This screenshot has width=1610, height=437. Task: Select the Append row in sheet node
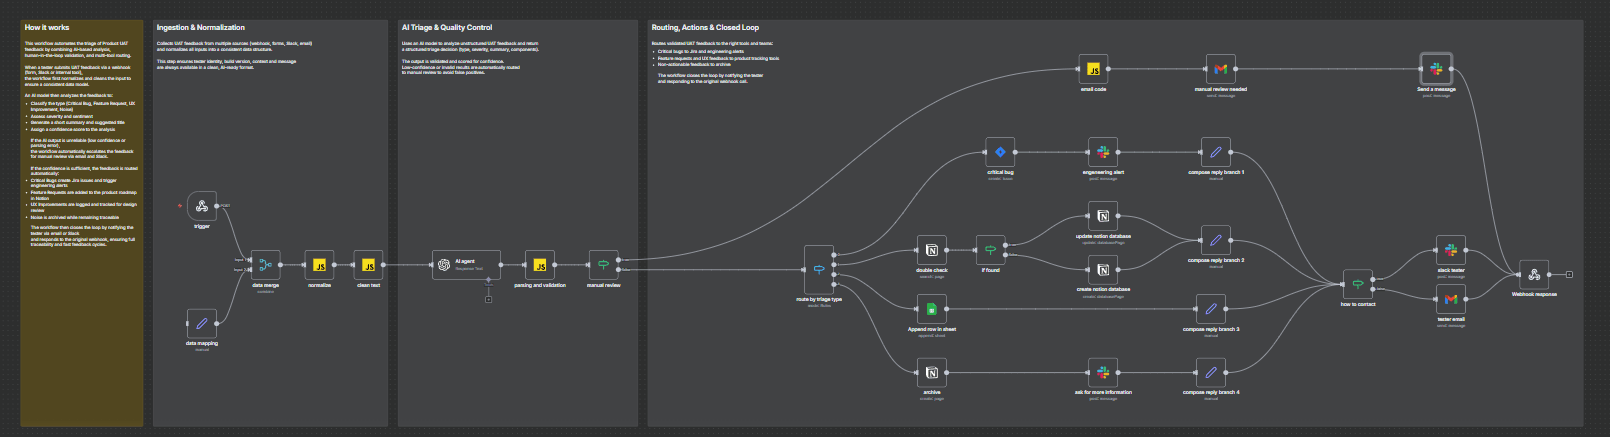931,309
